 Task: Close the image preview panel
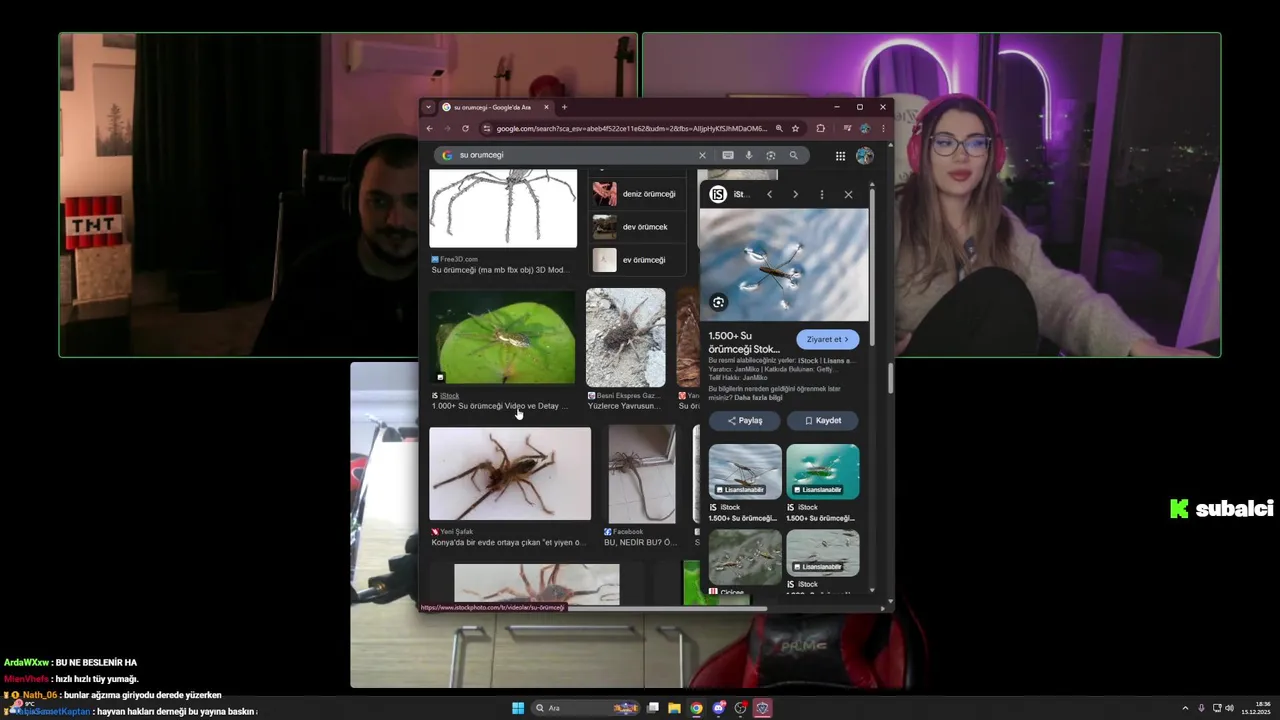tap(848, 194)
